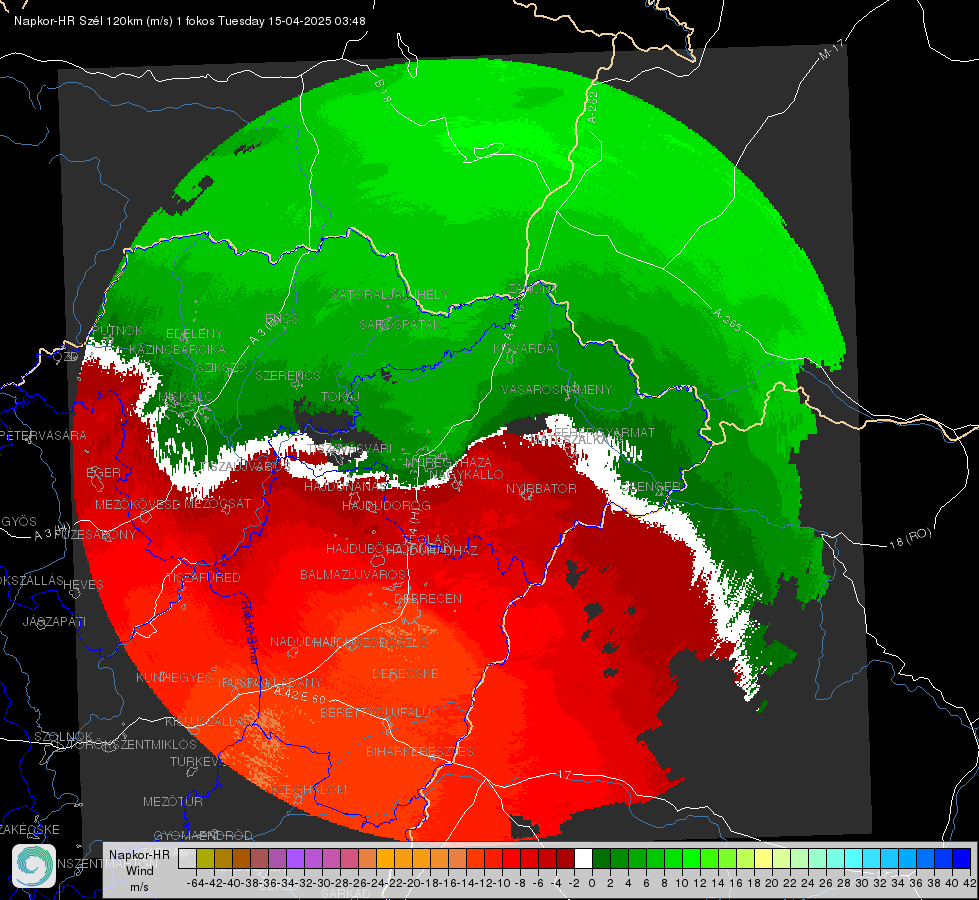Pick the gray swatch at the legend's start

[x=187, y=859]
